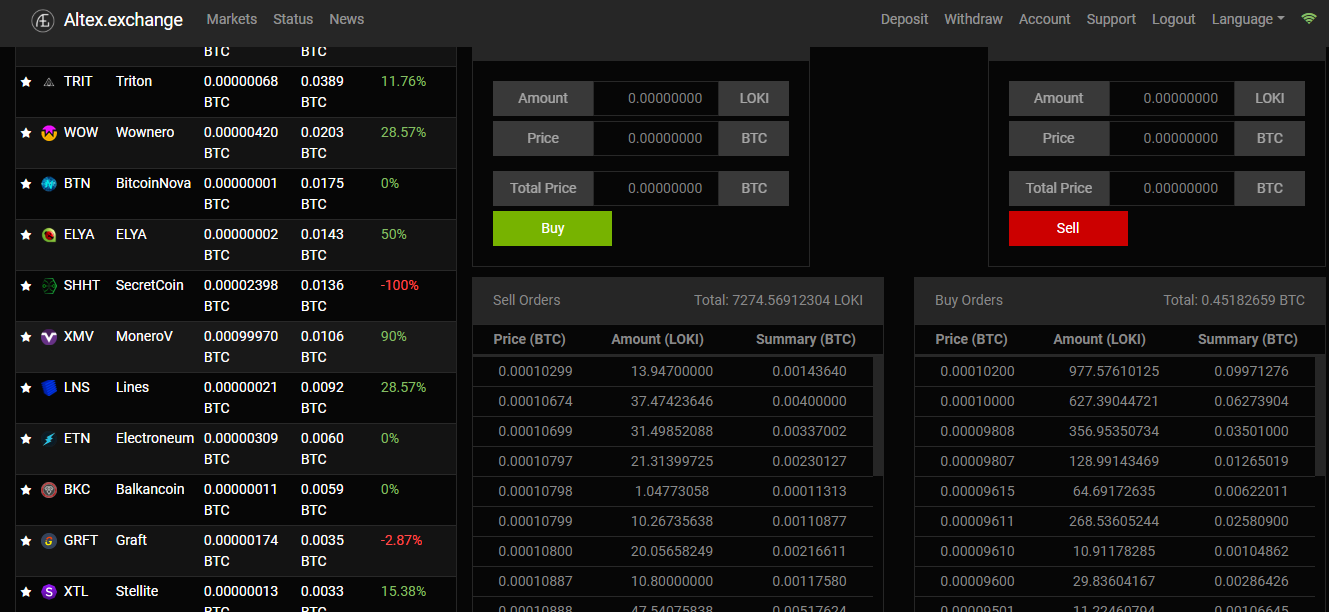Viewport: 1329px width, 612px height.
Task: Toggle favorite star for BKC
Action: pyautogui.click(x=26, y=490)
